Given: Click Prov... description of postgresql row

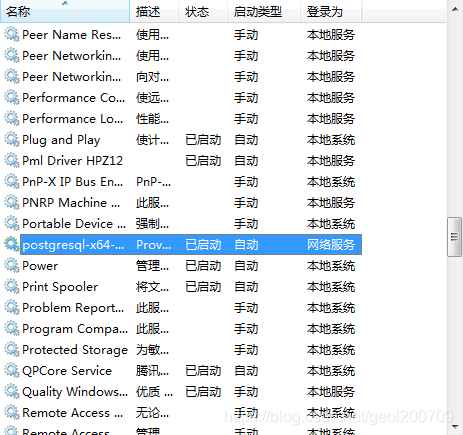Looking at the screenshot, I should click(154, 245).
